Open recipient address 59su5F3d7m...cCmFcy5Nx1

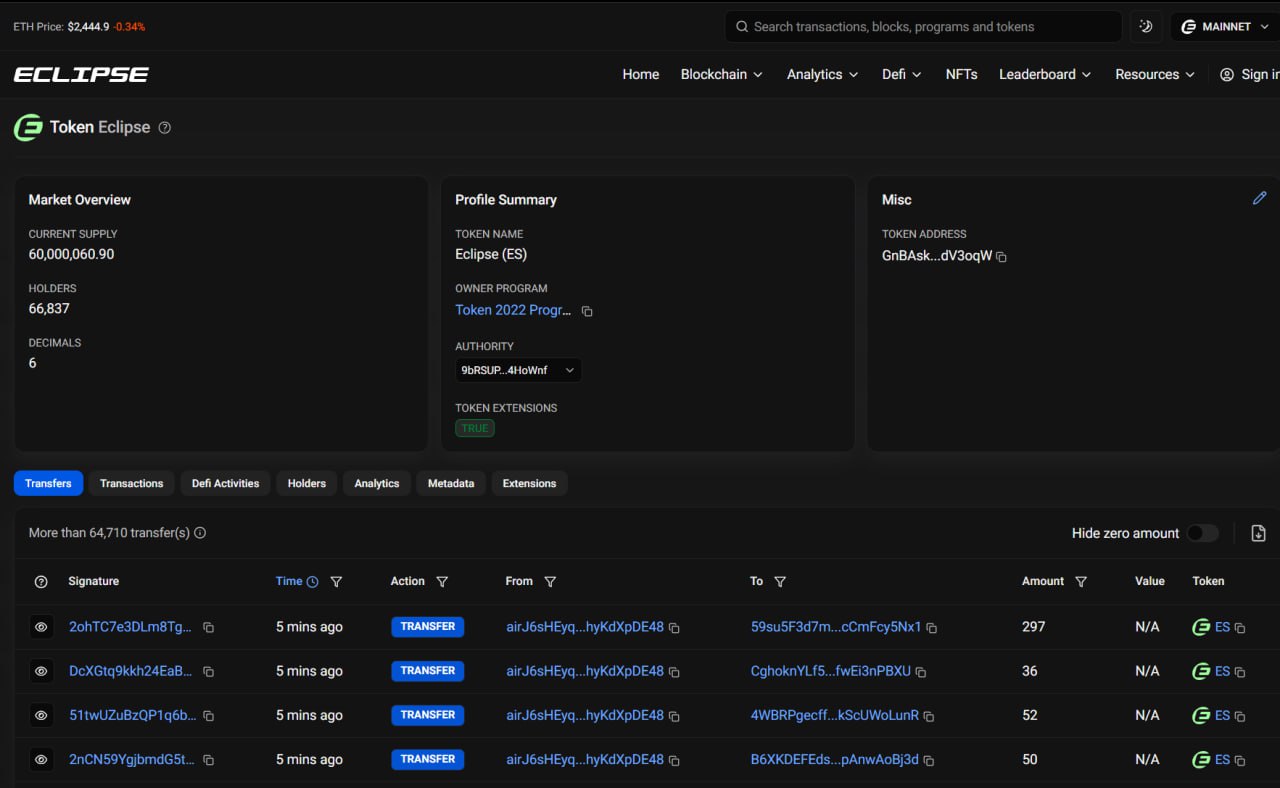[x=836, y=627]
